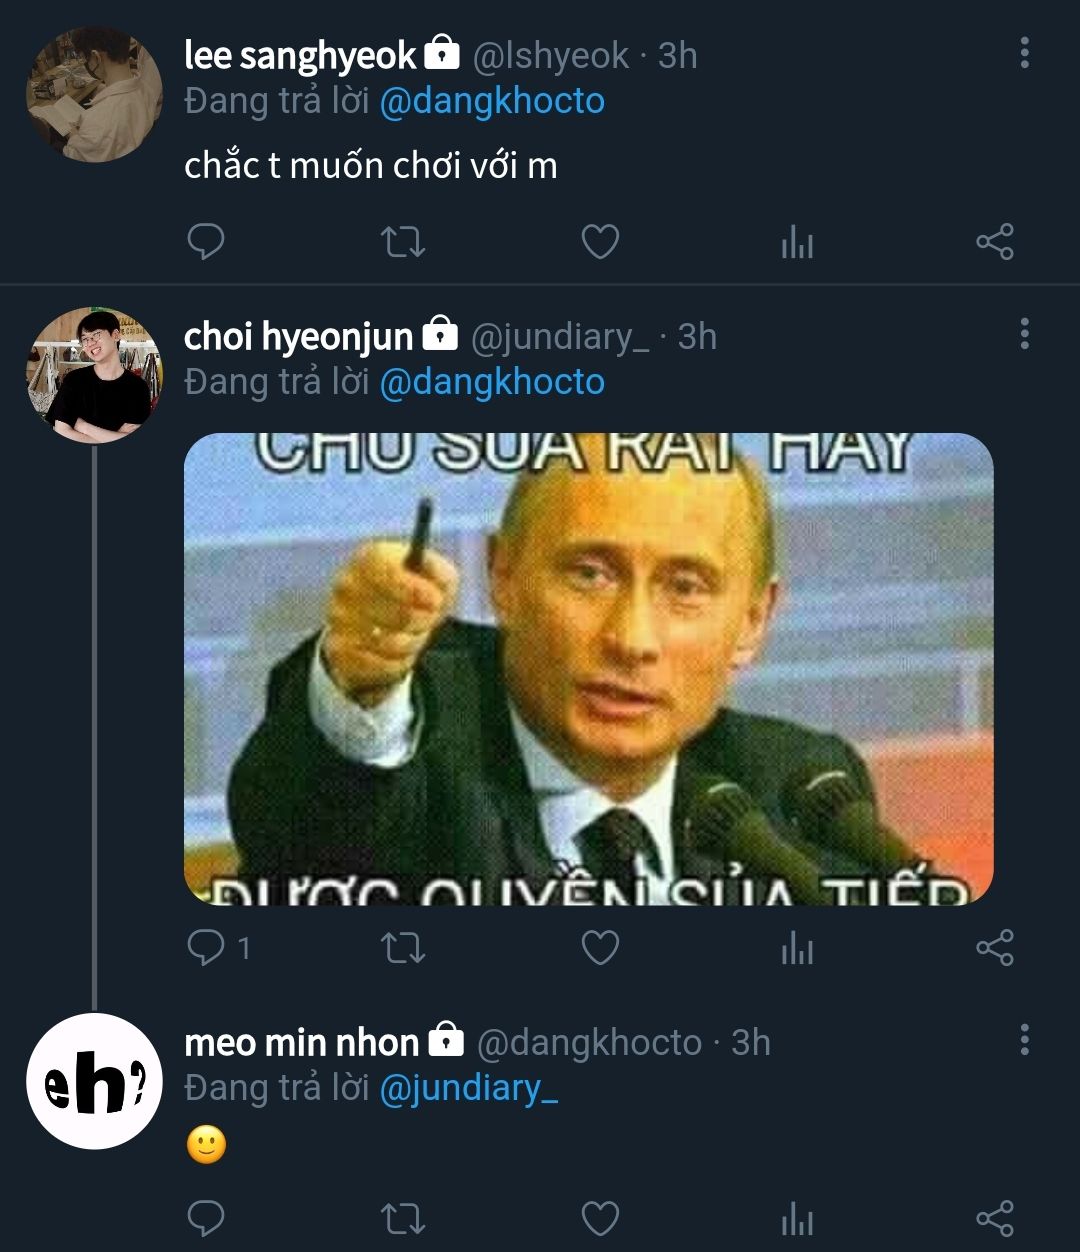Open the Putin meme image

(x=588, y=669)
